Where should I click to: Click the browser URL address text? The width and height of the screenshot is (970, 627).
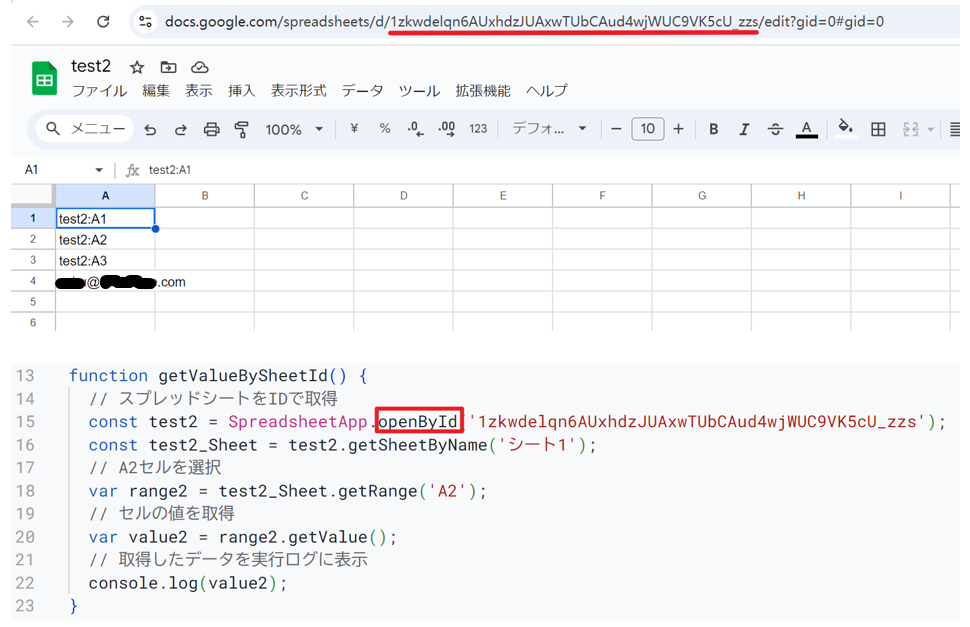(x=524, y=22)
